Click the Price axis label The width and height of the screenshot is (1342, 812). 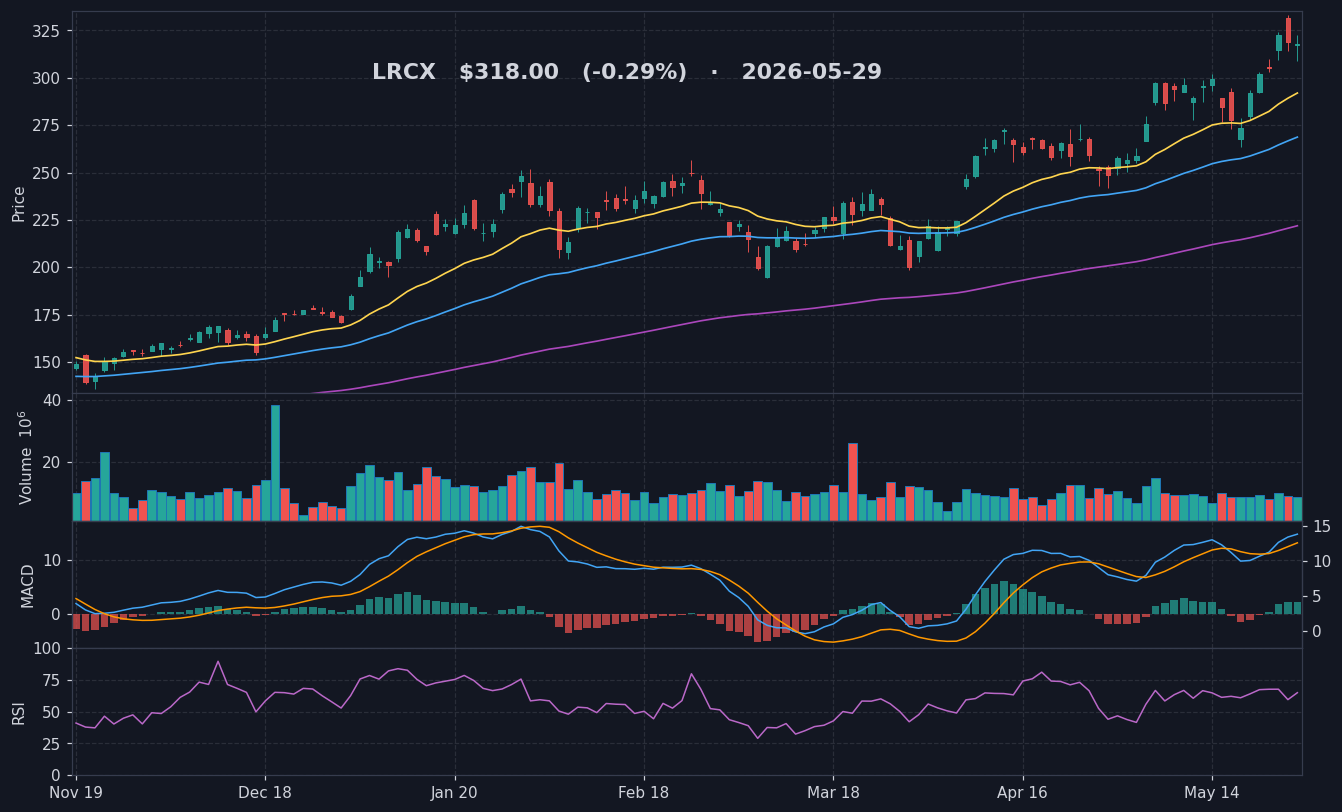click(x=19, y=203)
